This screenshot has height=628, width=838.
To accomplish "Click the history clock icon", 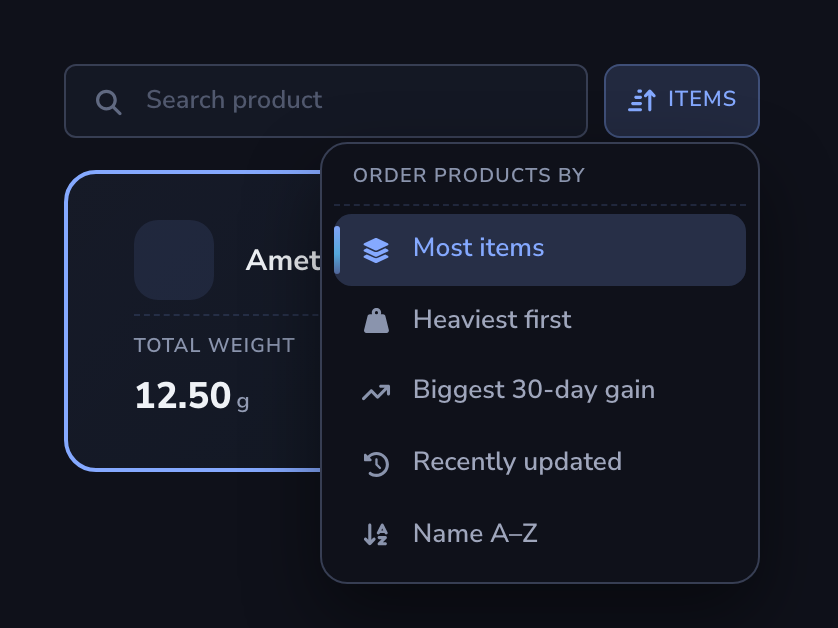I will pos(376,463).
